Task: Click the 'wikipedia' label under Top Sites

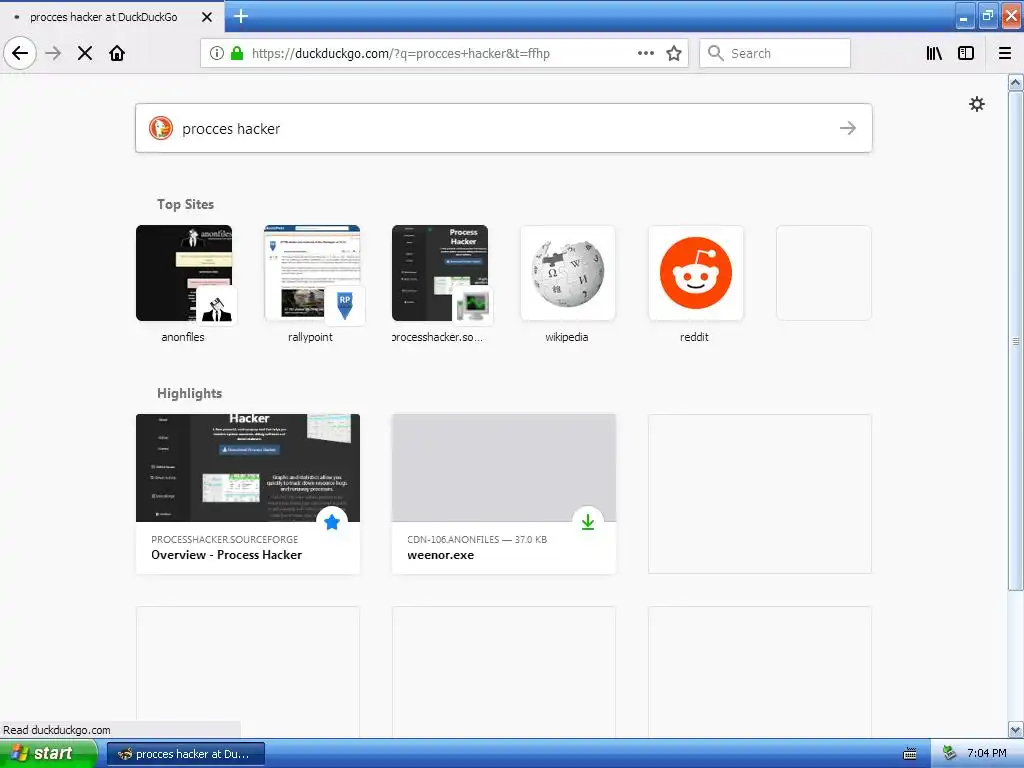Action: click(x=567, y=337)
